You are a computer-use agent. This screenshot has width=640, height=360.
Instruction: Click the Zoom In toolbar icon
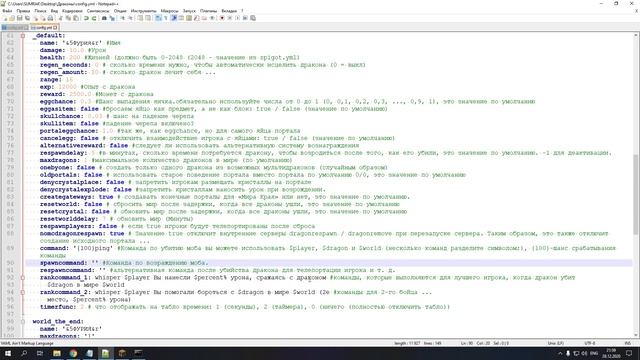click(x=123, y=18)
